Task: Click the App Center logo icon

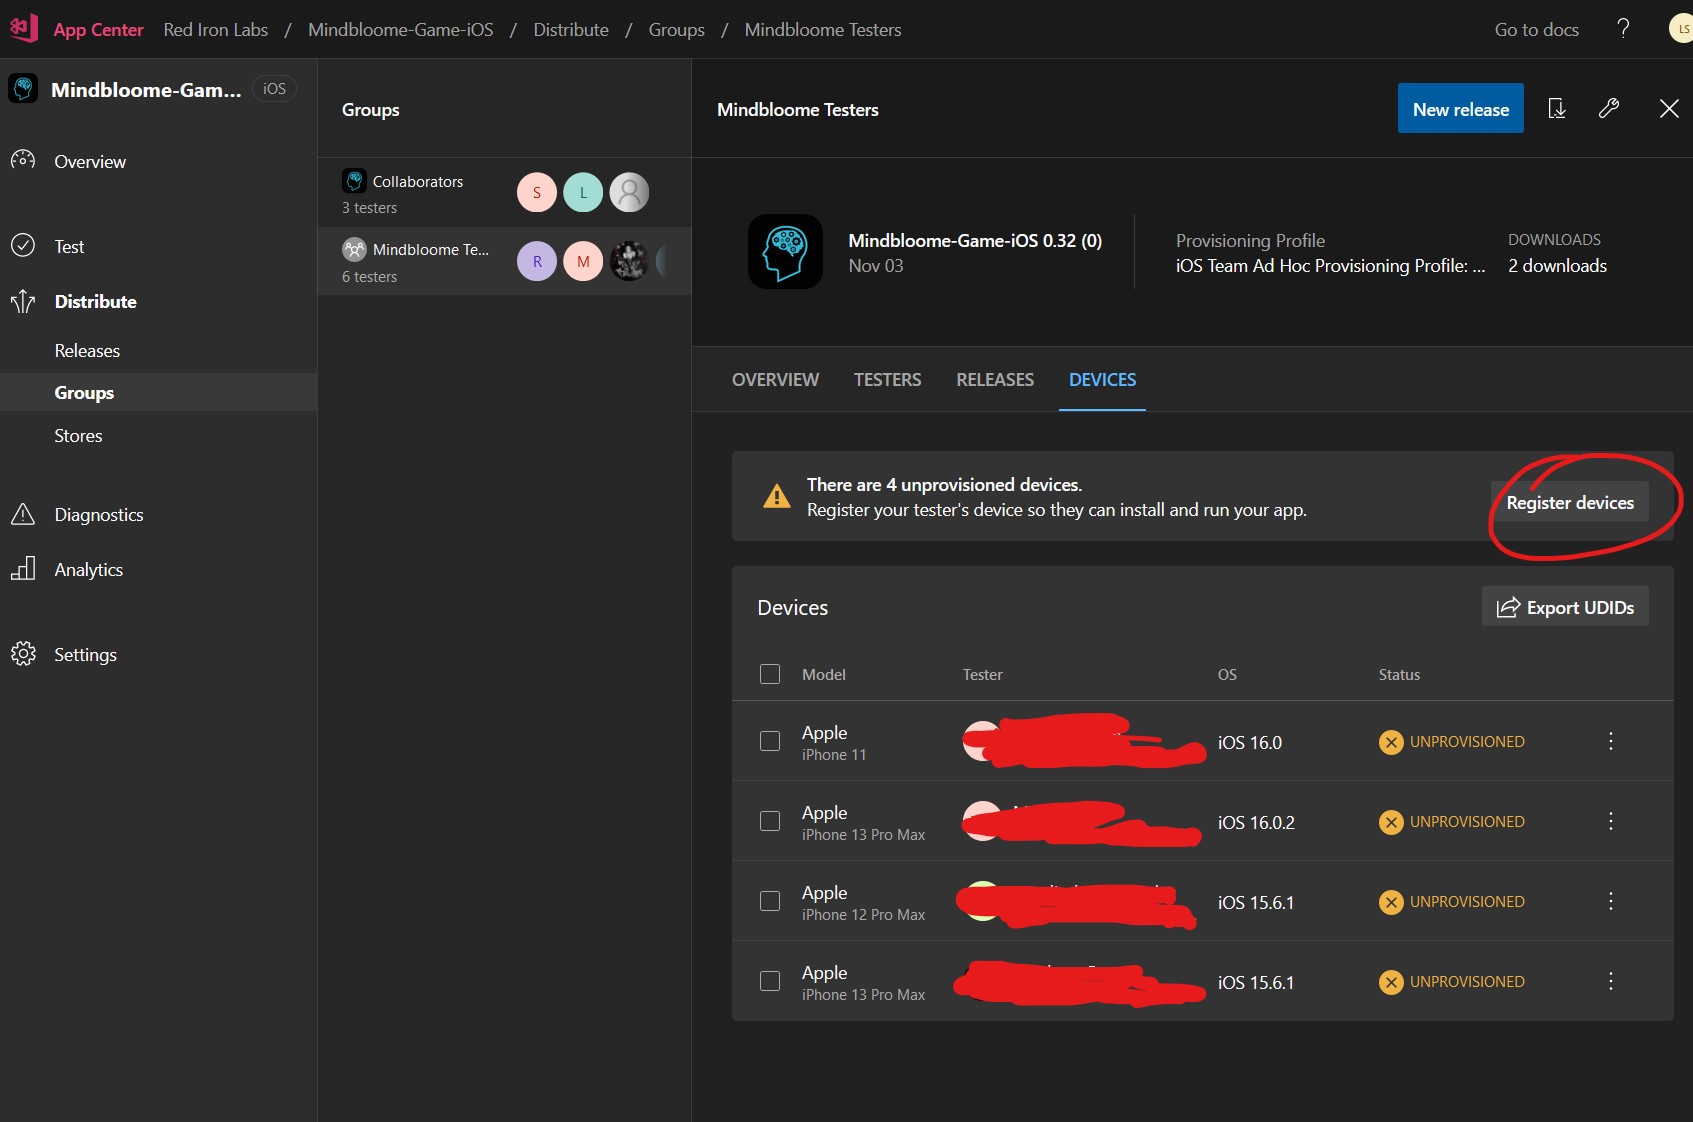Action: [x=23, y=28]
